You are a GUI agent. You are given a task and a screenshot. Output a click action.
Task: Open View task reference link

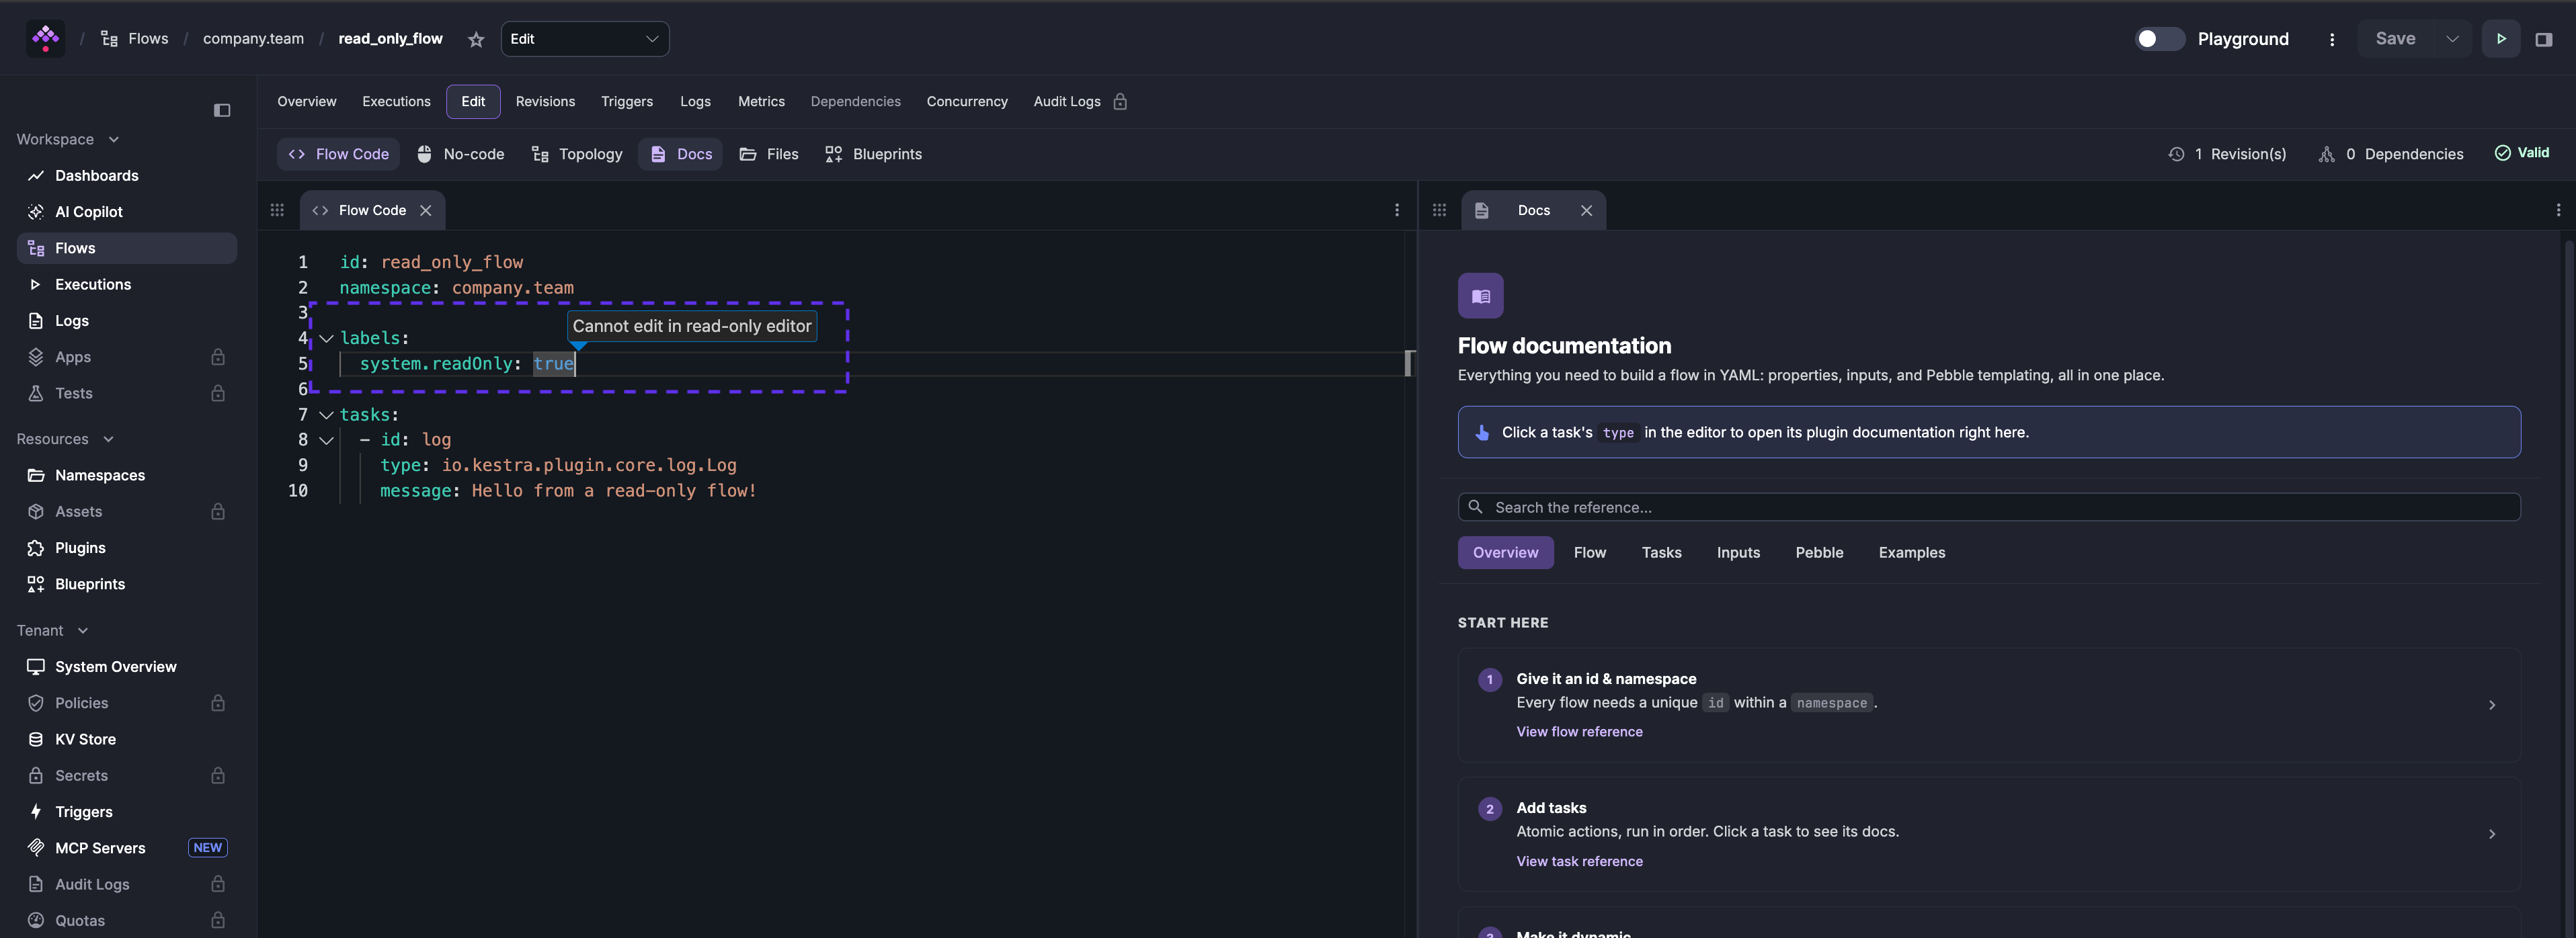tap(1579, 861)
